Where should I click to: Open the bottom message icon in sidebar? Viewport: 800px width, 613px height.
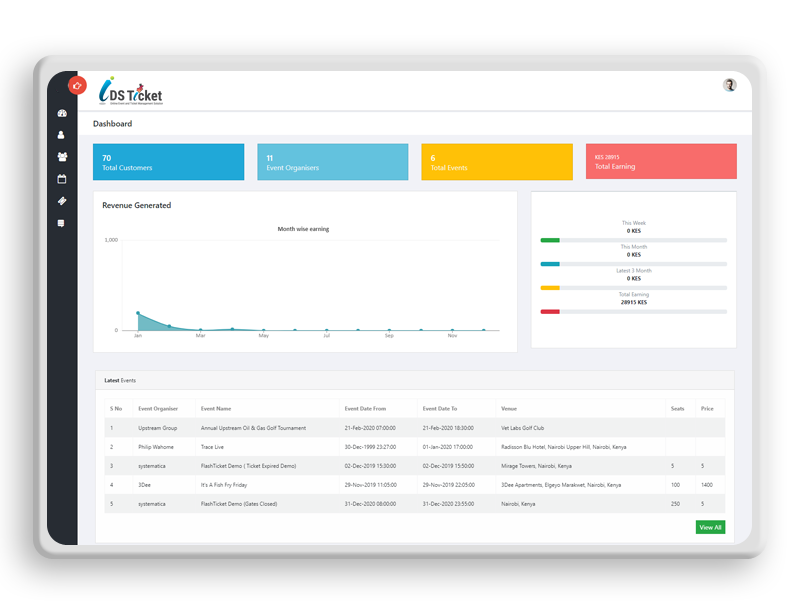click(x=62, y=223)
